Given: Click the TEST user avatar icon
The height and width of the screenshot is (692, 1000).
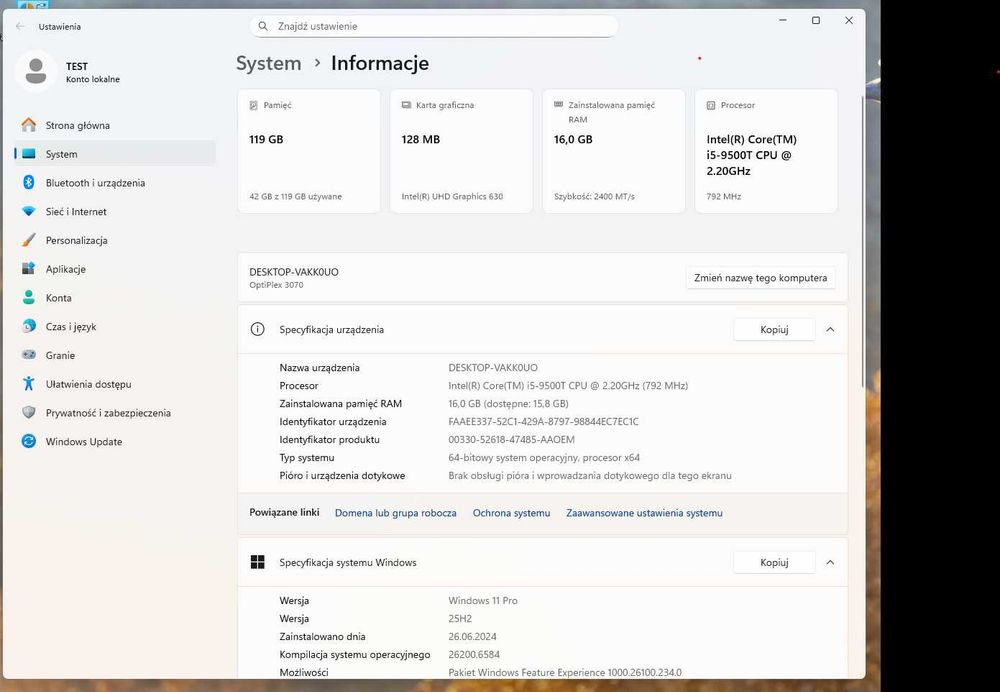Looking at the screenshot, I should (36, 71).
